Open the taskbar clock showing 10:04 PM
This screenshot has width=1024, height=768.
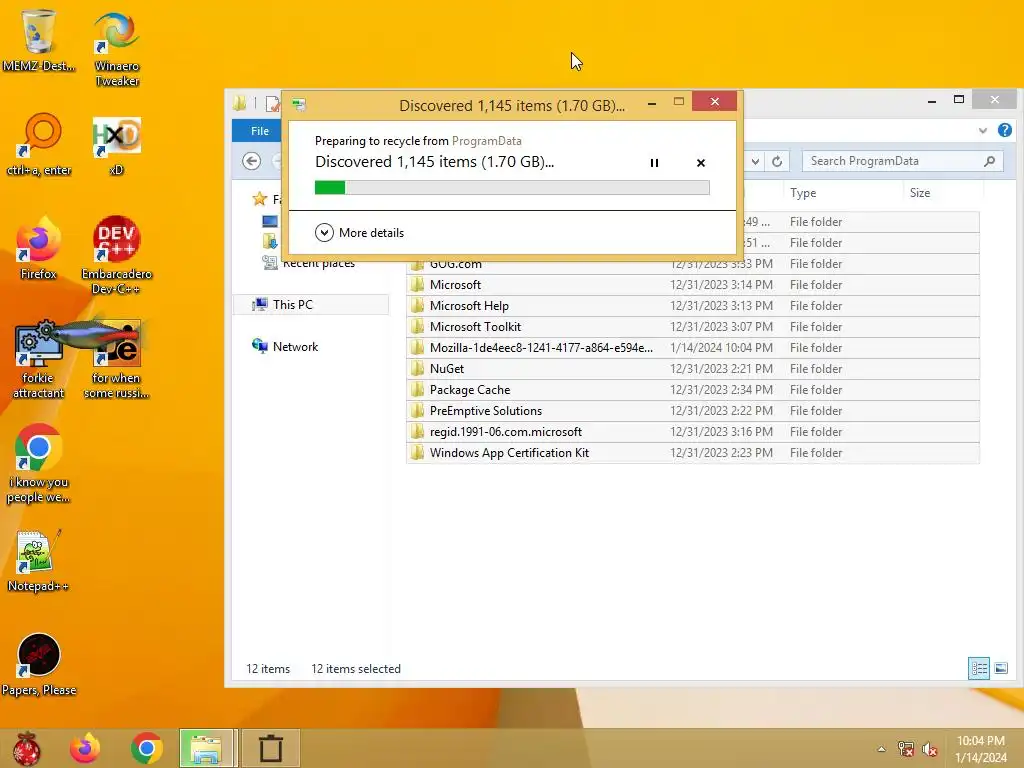coord(980,749)
